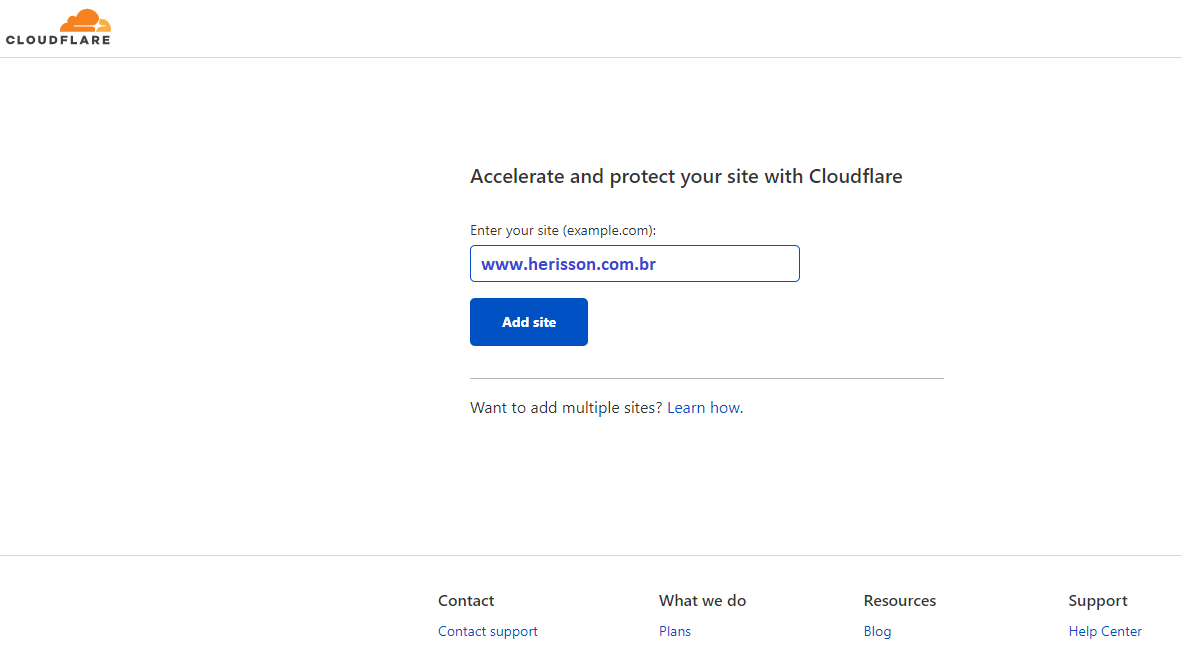This screenshot has height=645, width=1182.
Task: Open the Learn how link
Action: tap(703, 408)
